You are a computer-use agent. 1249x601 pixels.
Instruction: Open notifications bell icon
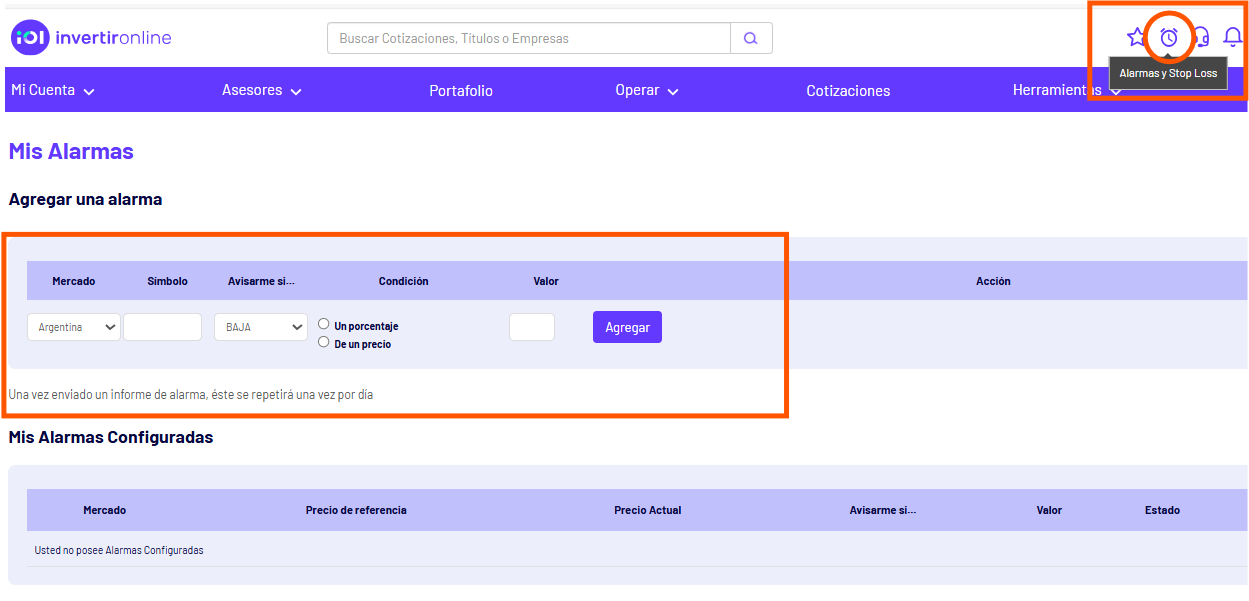pyautogui.click(x=1232, y=38)
